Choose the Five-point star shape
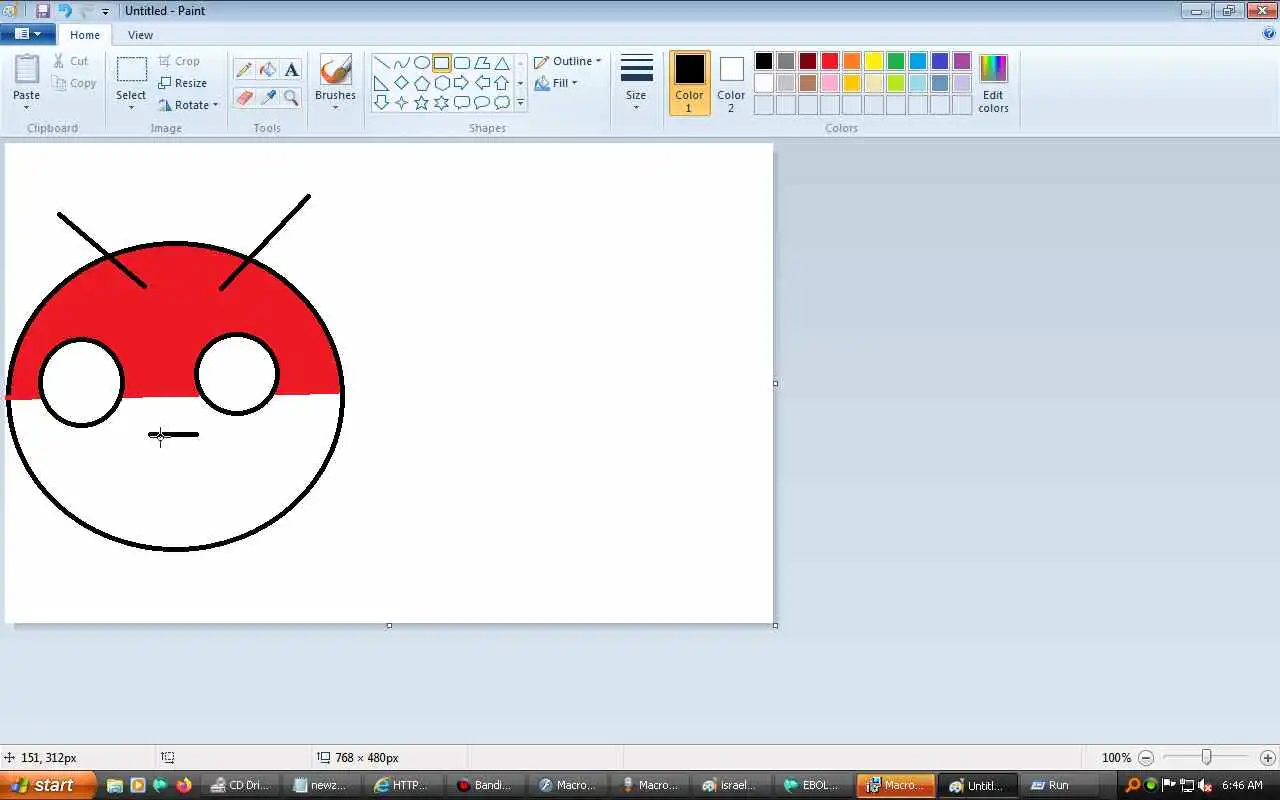 click(x=421, y=102)
